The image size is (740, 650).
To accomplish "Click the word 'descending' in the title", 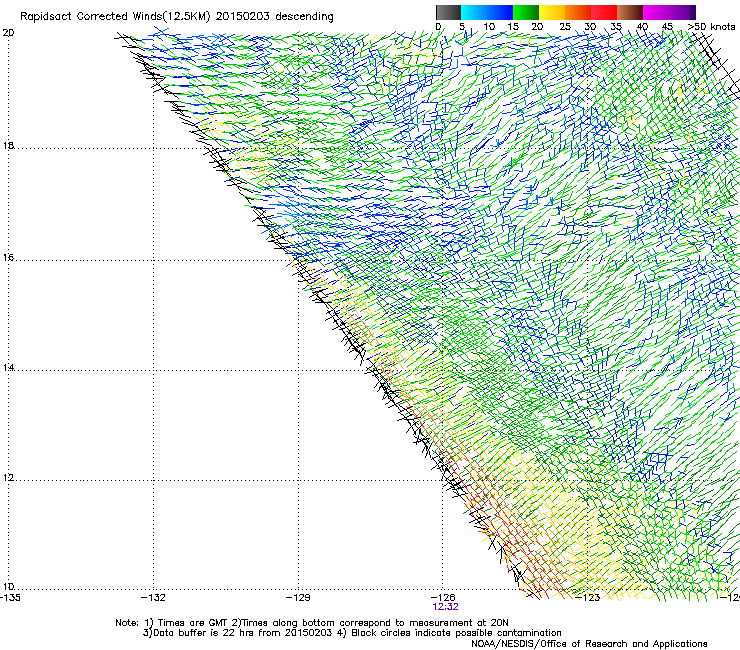I will tap(304, 17).
